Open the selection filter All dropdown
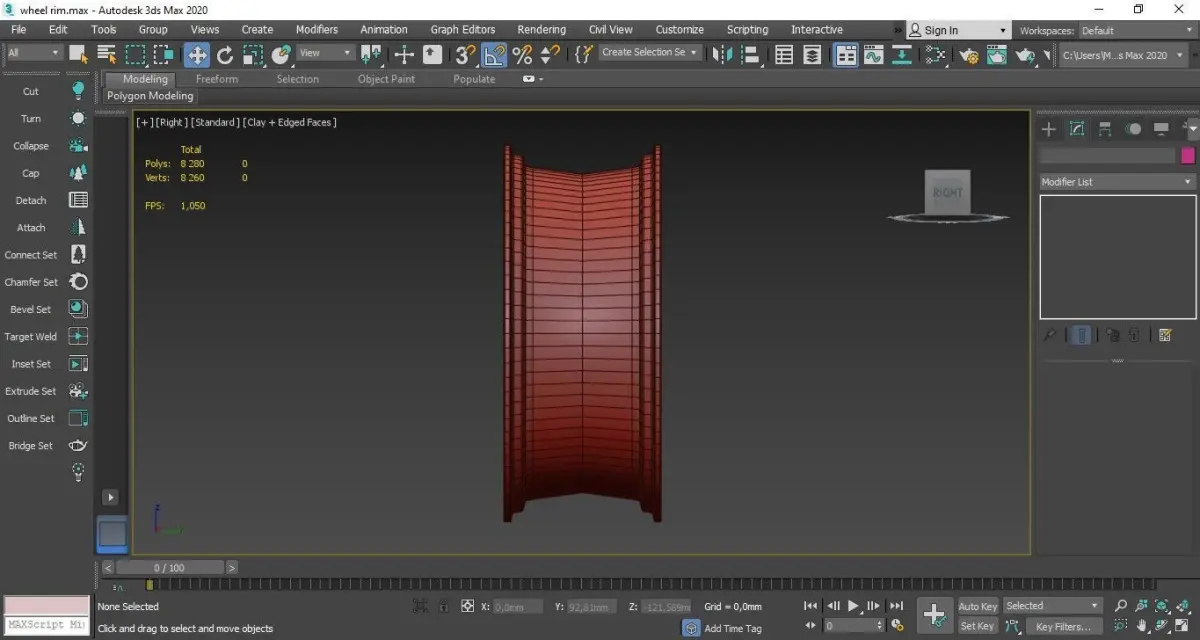This screenshot has width=1200, height=640. tap(34, 53)
